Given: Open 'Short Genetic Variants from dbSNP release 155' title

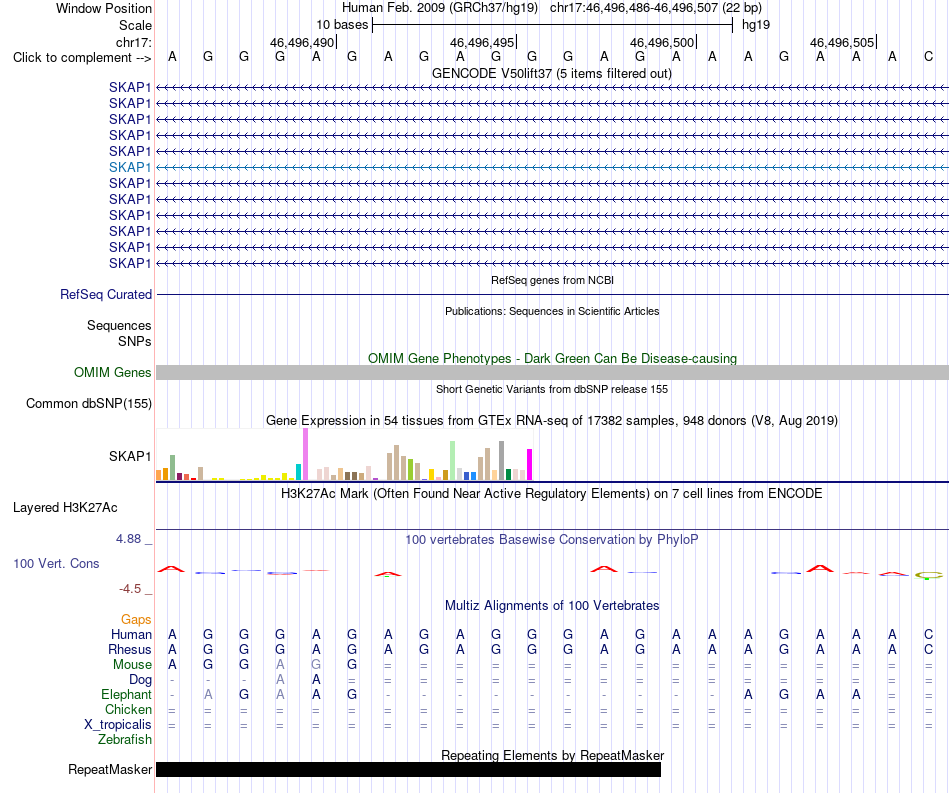Looking at the screenshot, I should pos(552,389).
